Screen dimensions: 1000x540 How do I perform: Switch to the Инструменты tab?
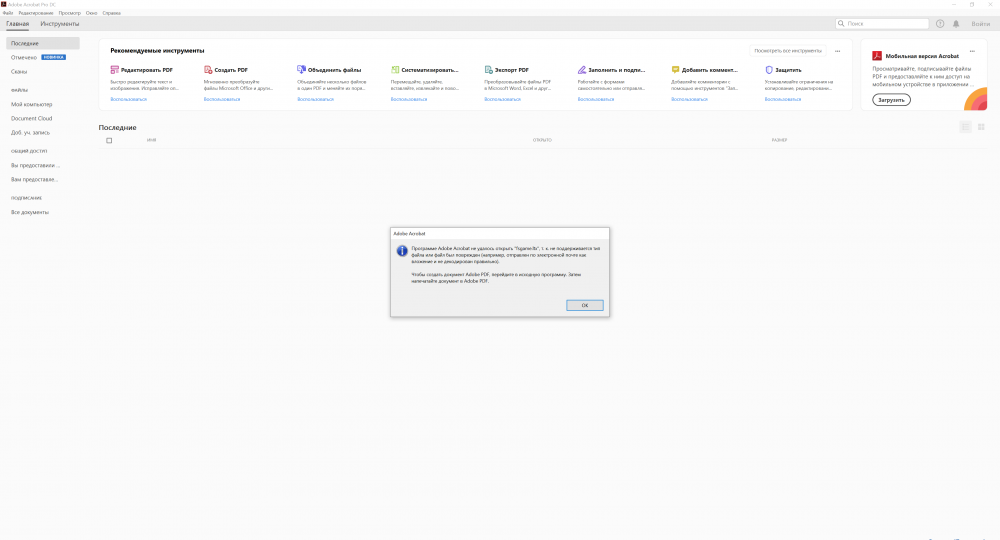click(60, 24)
